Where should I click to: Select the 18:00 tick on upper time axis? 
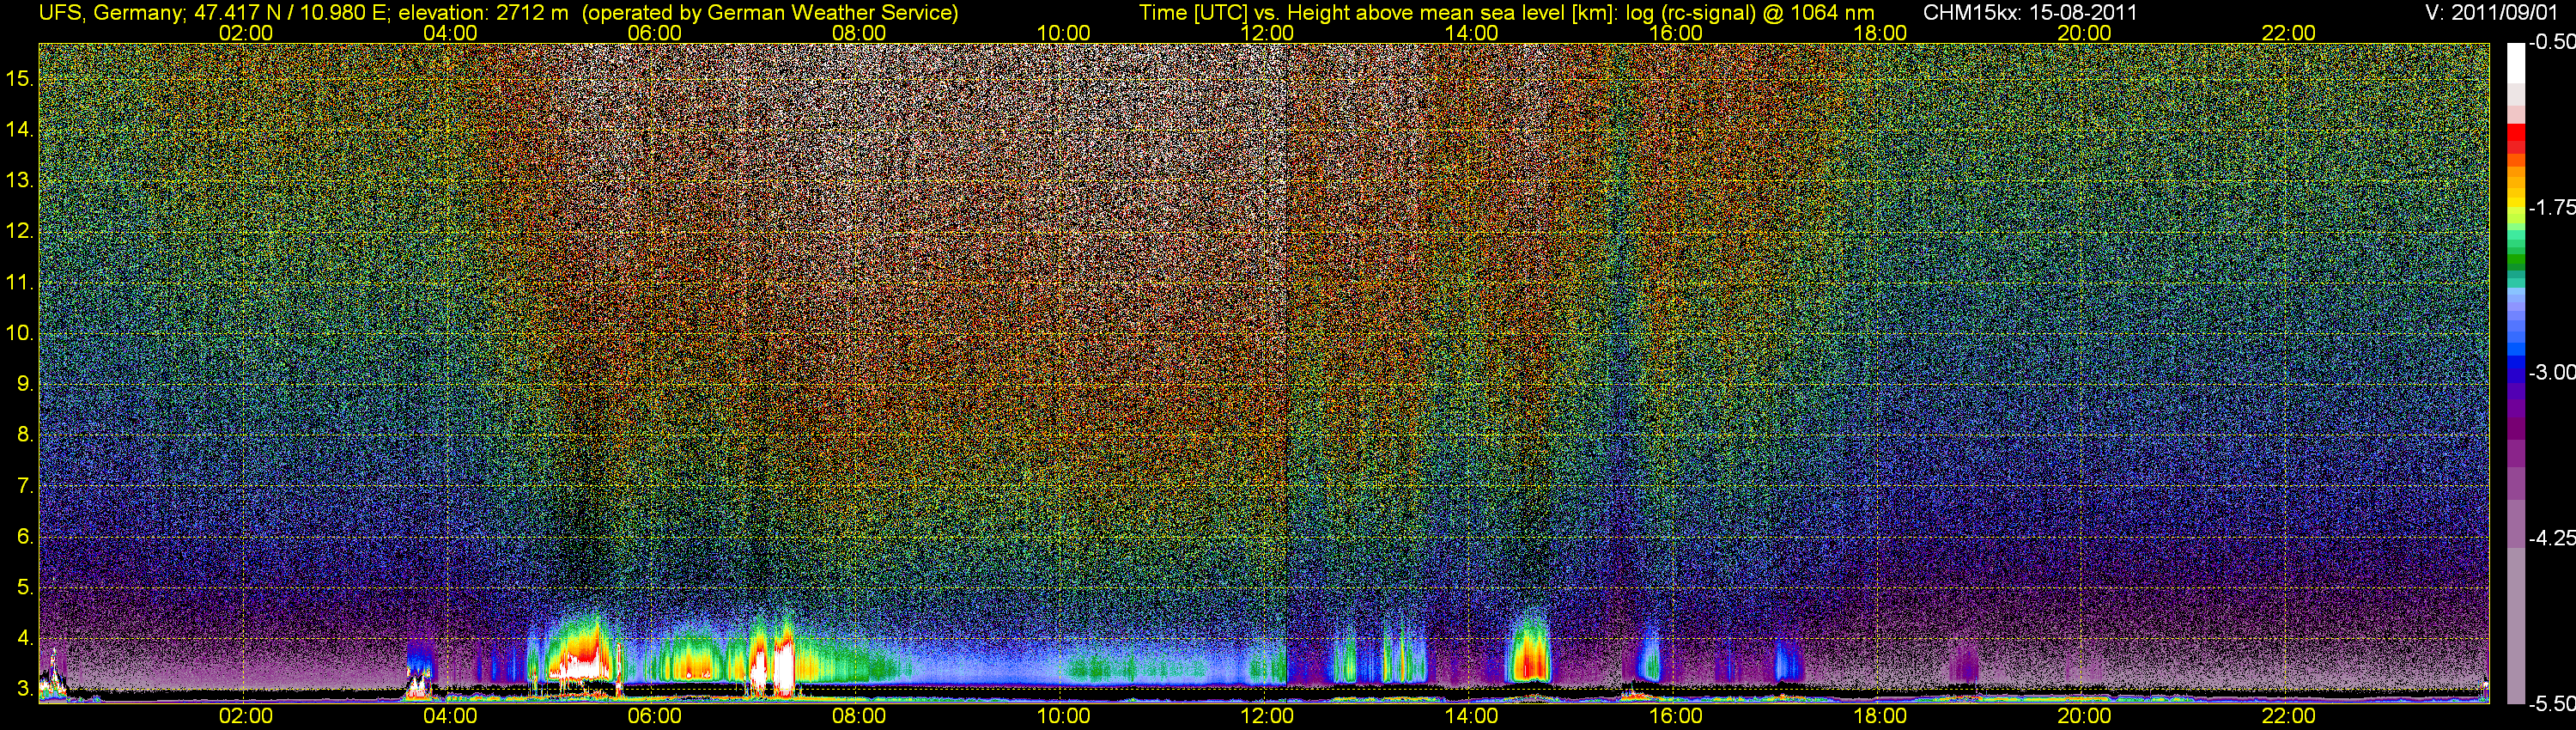[x=1880, y=33]
